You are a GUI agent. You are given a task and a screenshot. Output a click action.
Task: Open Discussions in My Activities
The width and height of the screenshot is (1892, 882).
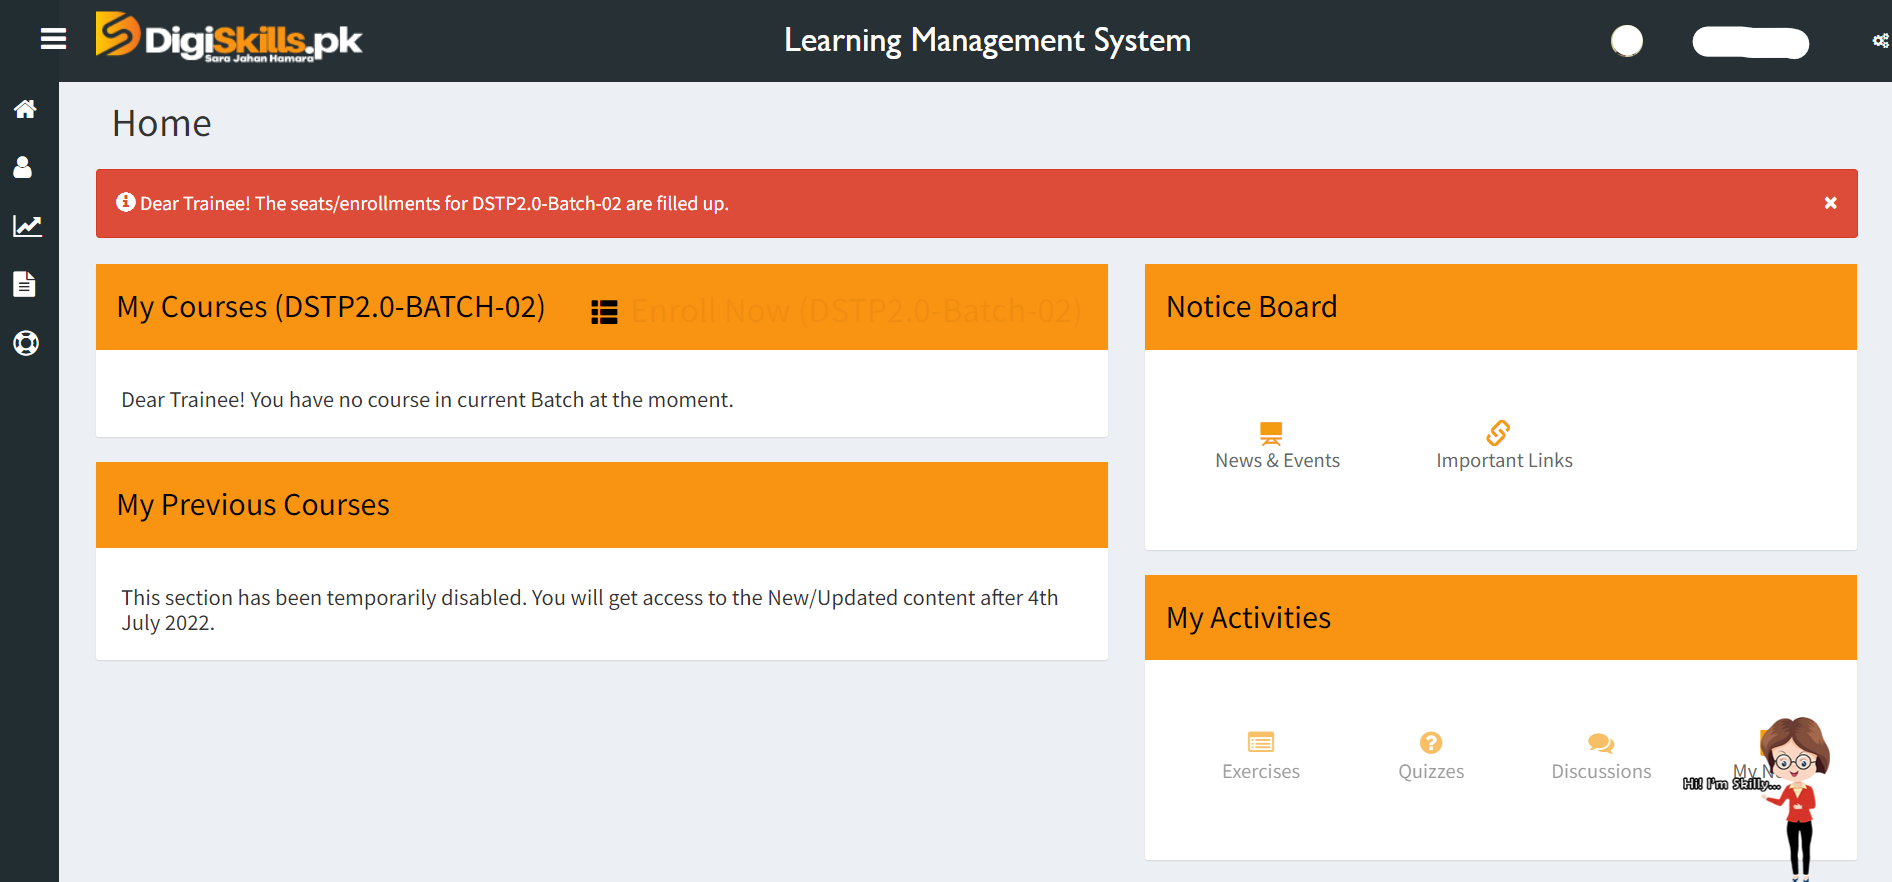[x=1600, y=756]
